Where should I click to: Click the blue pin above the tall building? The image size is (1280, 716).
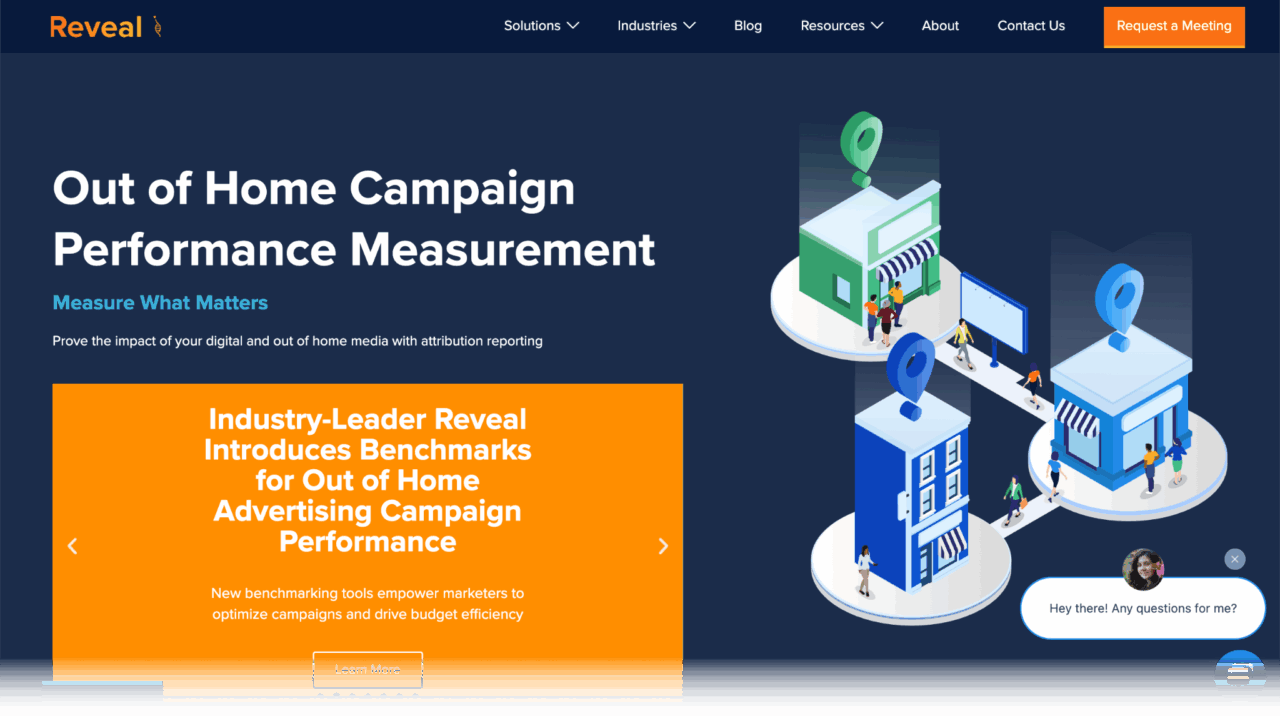[909, 371]
